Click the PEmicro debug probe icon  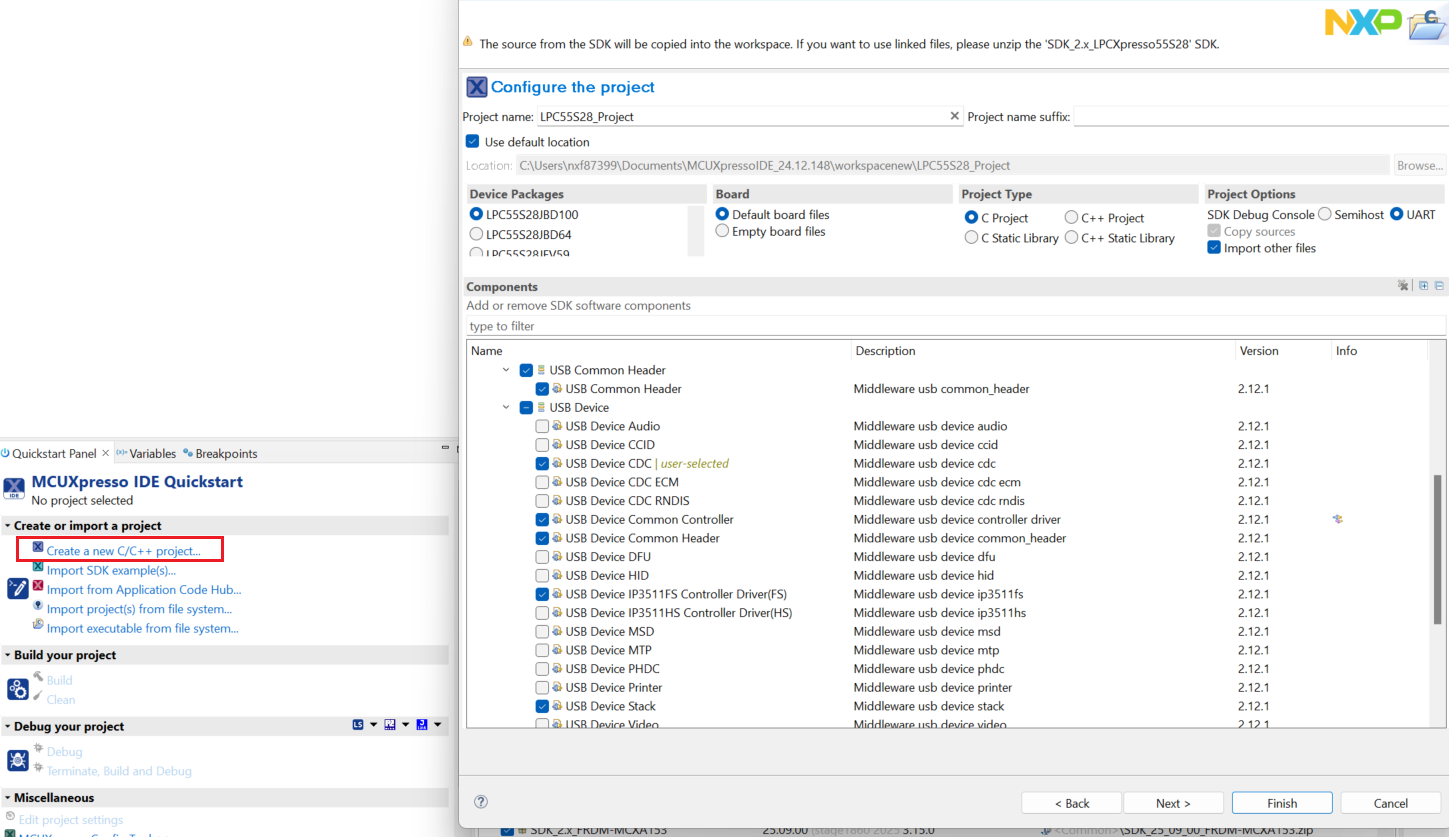(390, 724)
